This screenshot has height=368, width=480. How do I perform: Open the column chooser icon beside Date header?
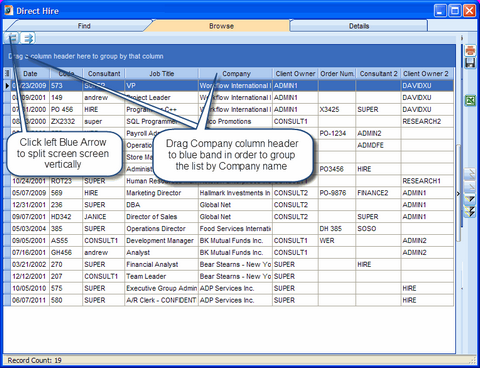pos(7,74)
